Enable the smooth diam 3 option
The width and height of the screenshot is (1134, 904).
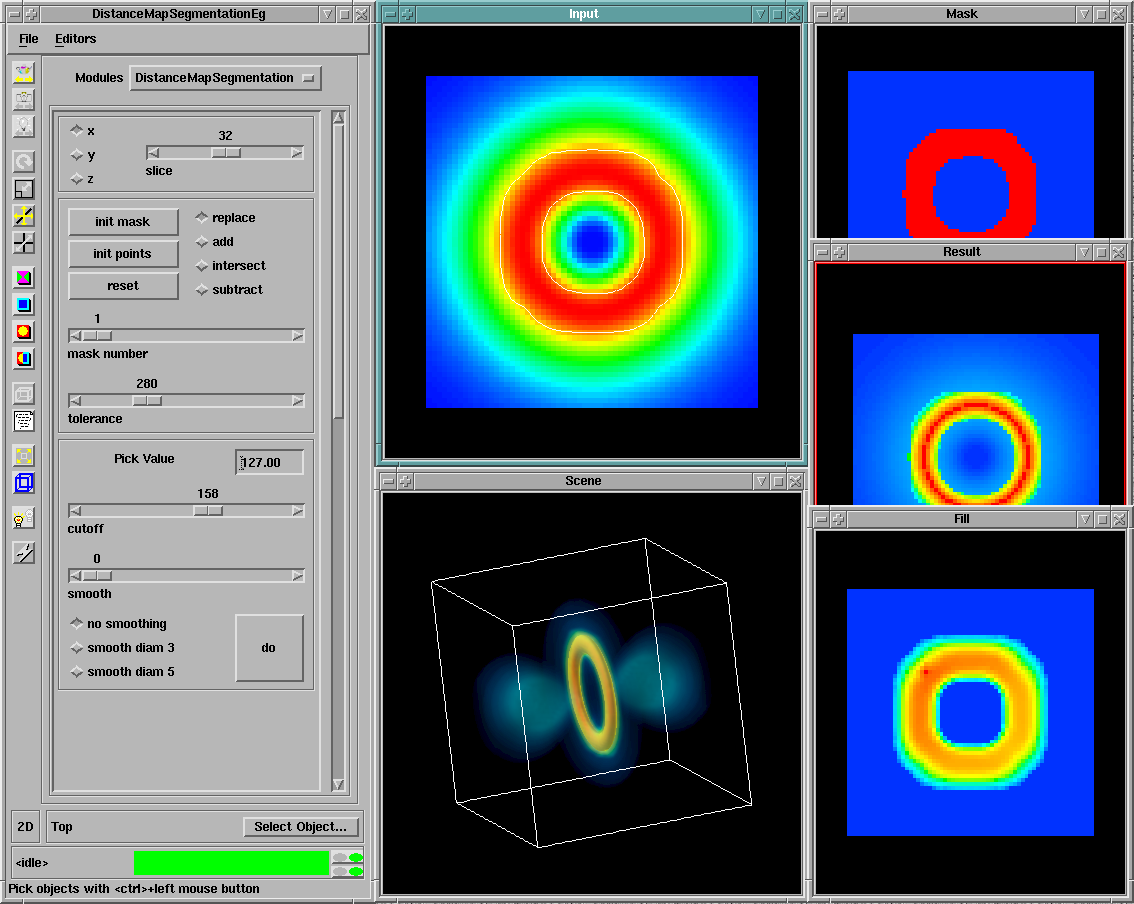(77, 648)
